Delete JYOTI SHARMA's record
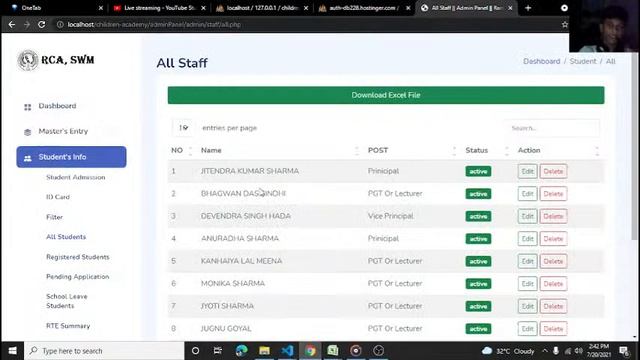Screen dimensions: 640x360 (553, 306)
